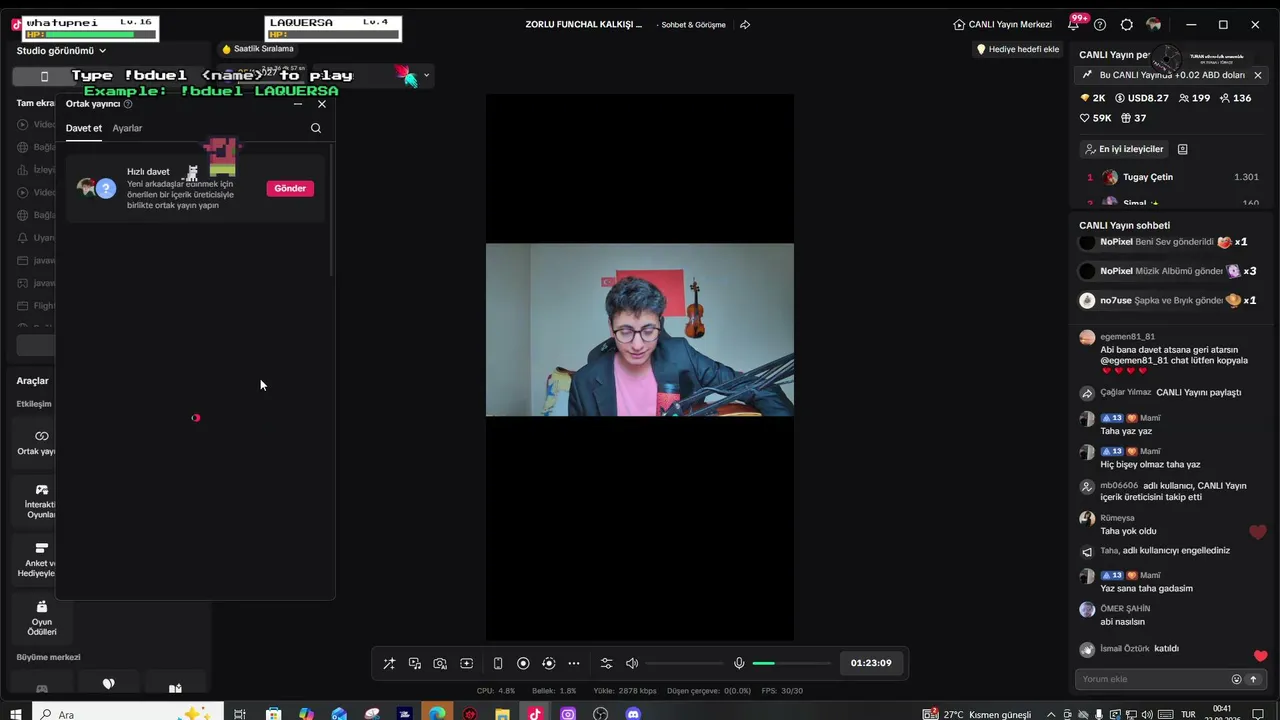Adjust the speaker volume slider

pyautogui.click(x=684, y=663)
